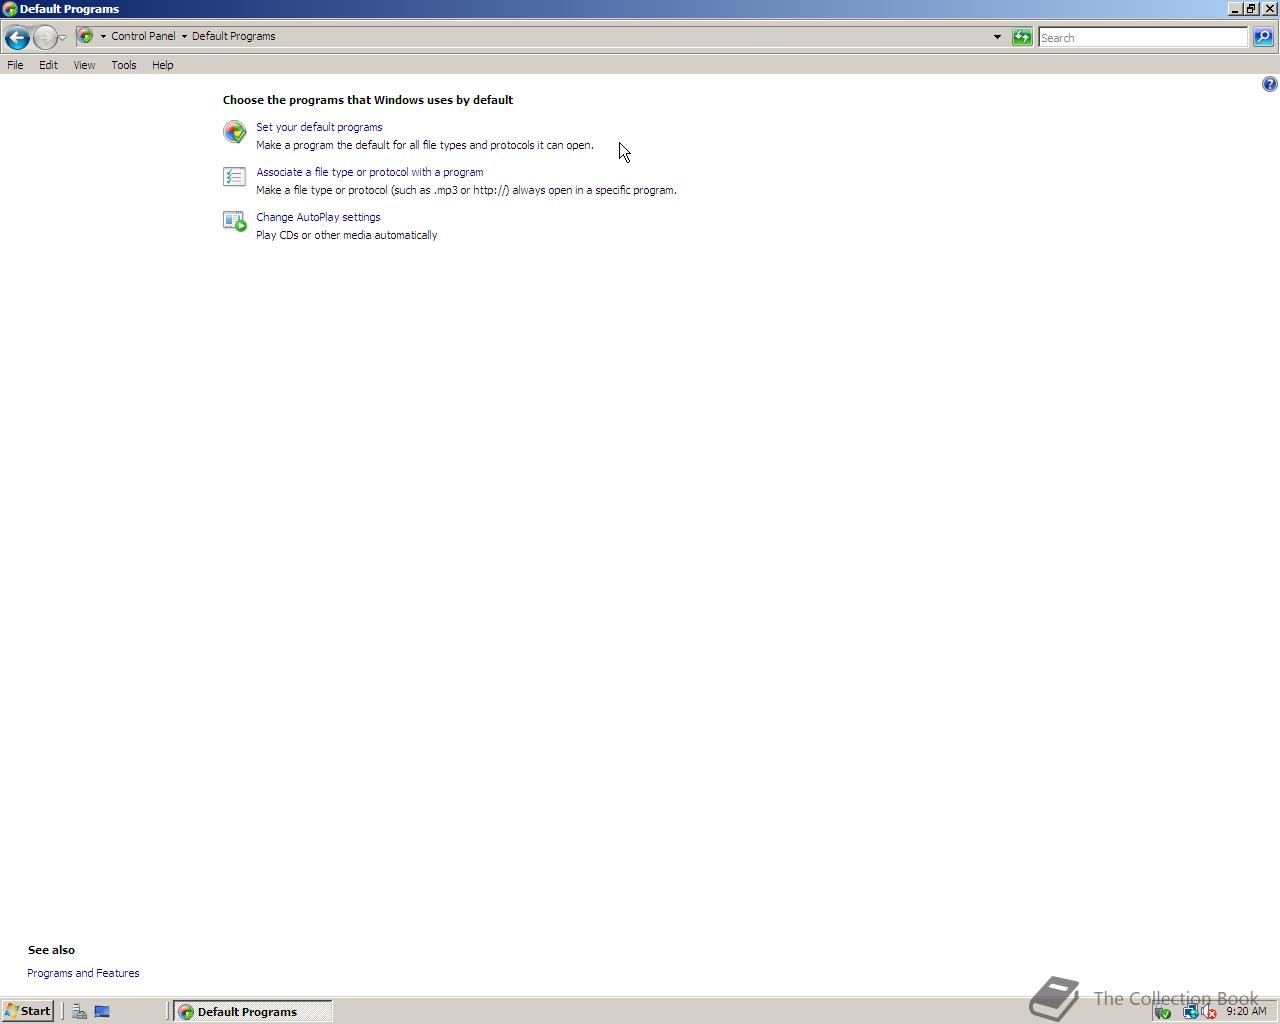The width and height of the screenshot is (1280, 1024).
Task: Restore down the Default Programs window
Action: [1251, 9]
